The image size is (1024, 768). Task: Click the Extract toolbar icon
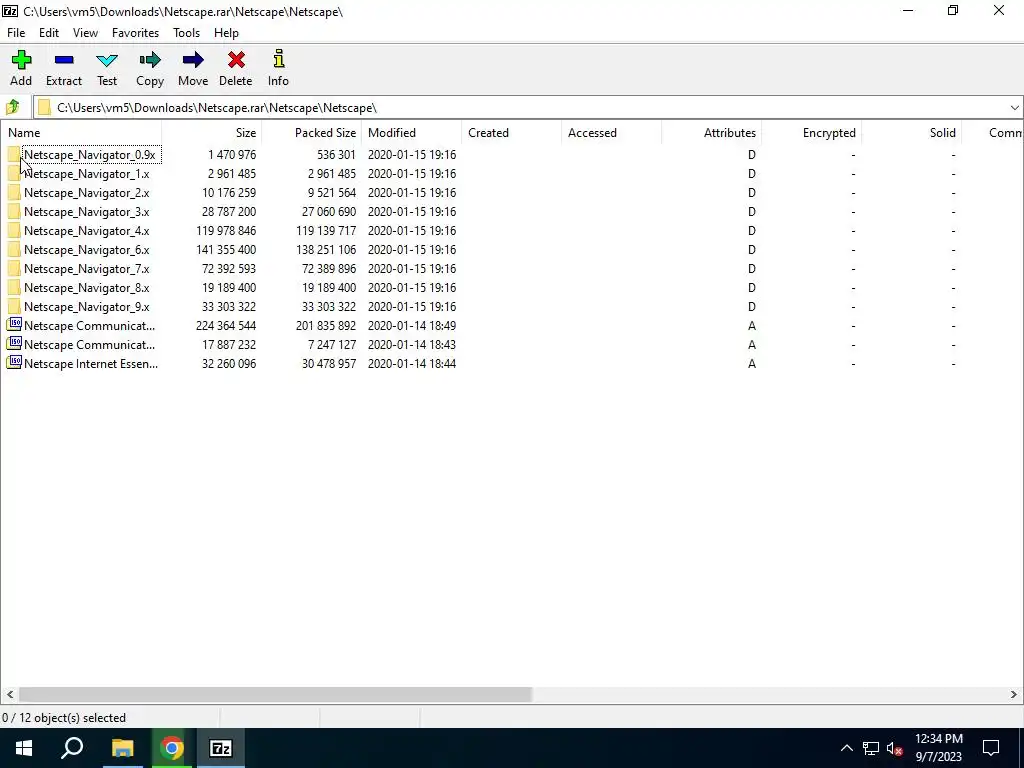(x=63, y=68)
